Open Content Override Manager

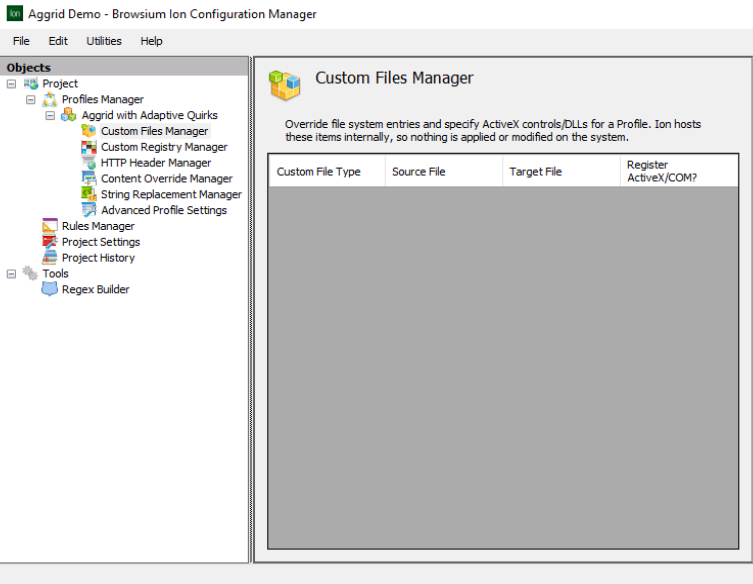tap(167, 179)
